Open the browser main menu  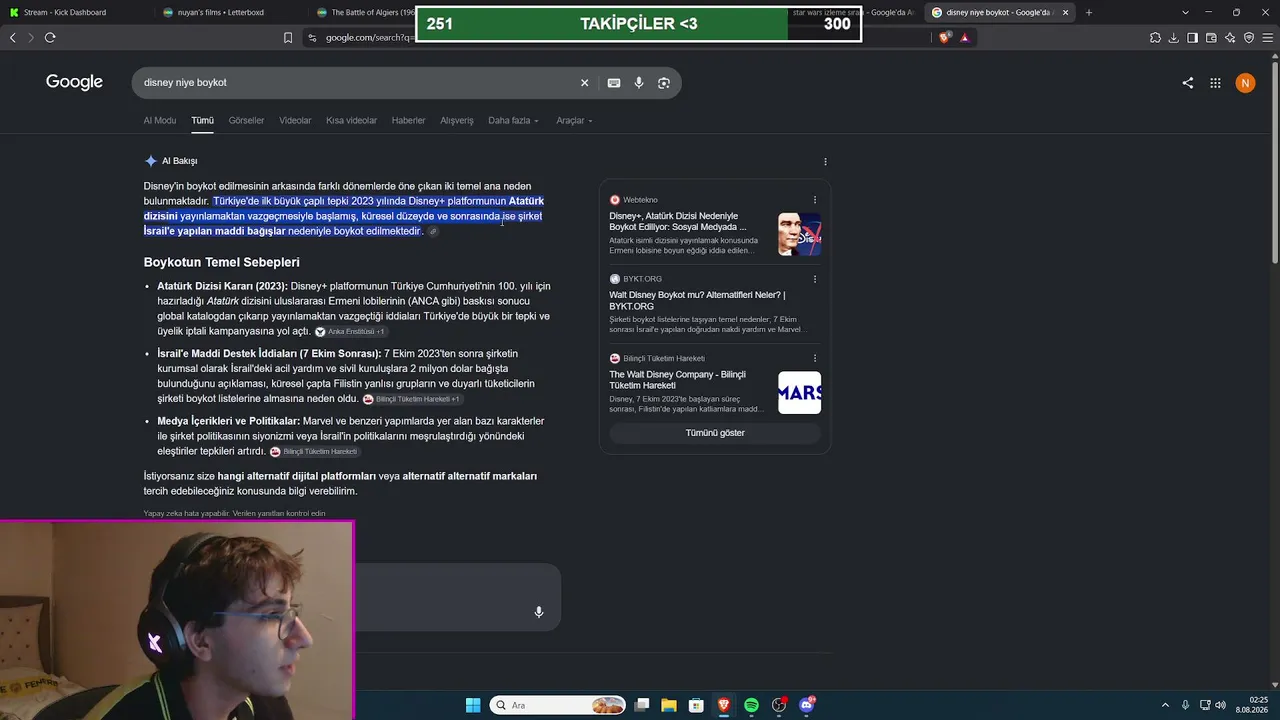(1267, 38)
